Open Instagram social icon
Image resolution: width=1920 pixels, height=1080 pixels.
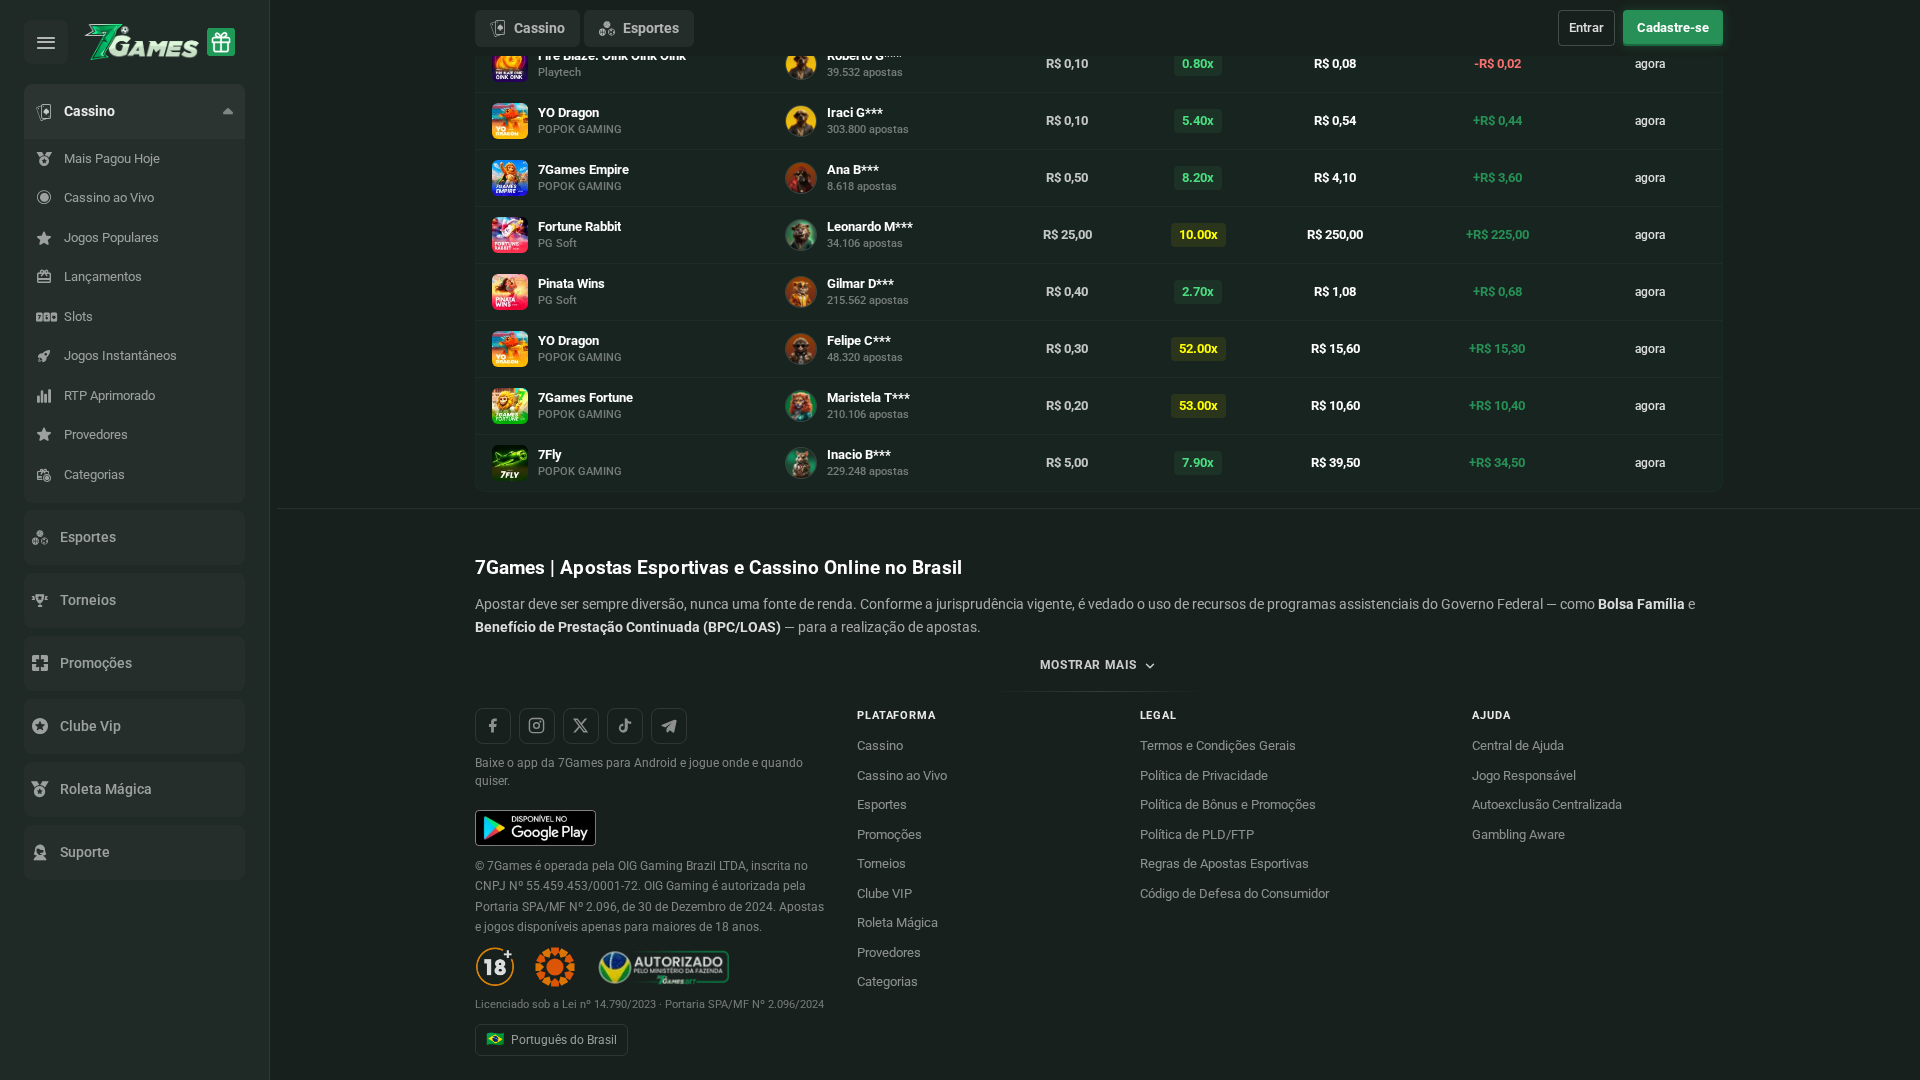click(x=537, y=726)
